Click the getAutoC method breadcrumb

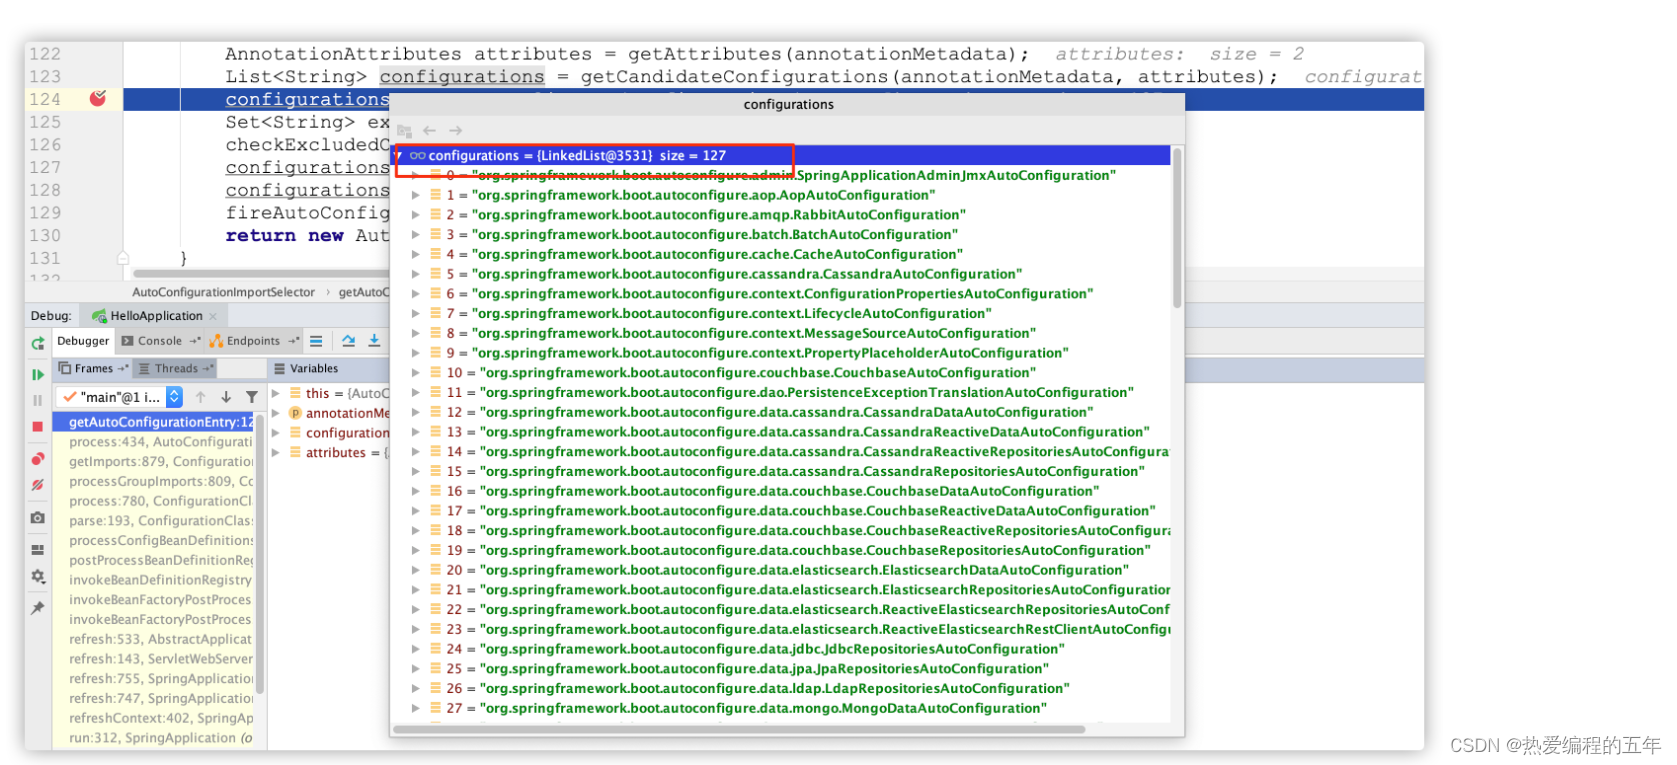pos(363,292)
